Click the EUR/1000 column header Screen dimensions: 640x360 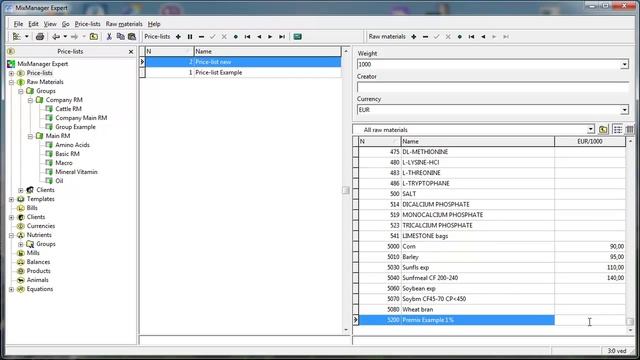590,142
